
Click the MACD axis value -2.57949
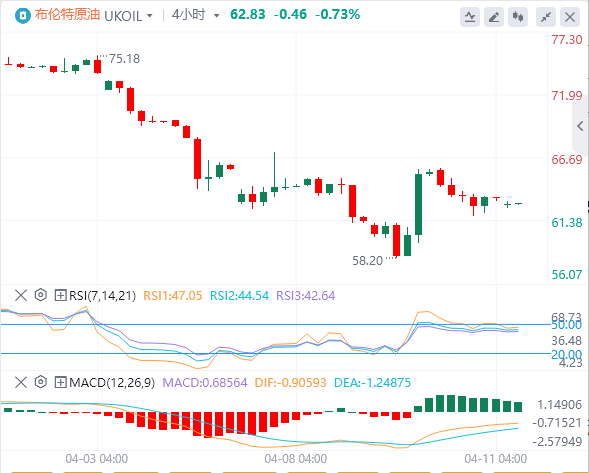coord(557,441)
